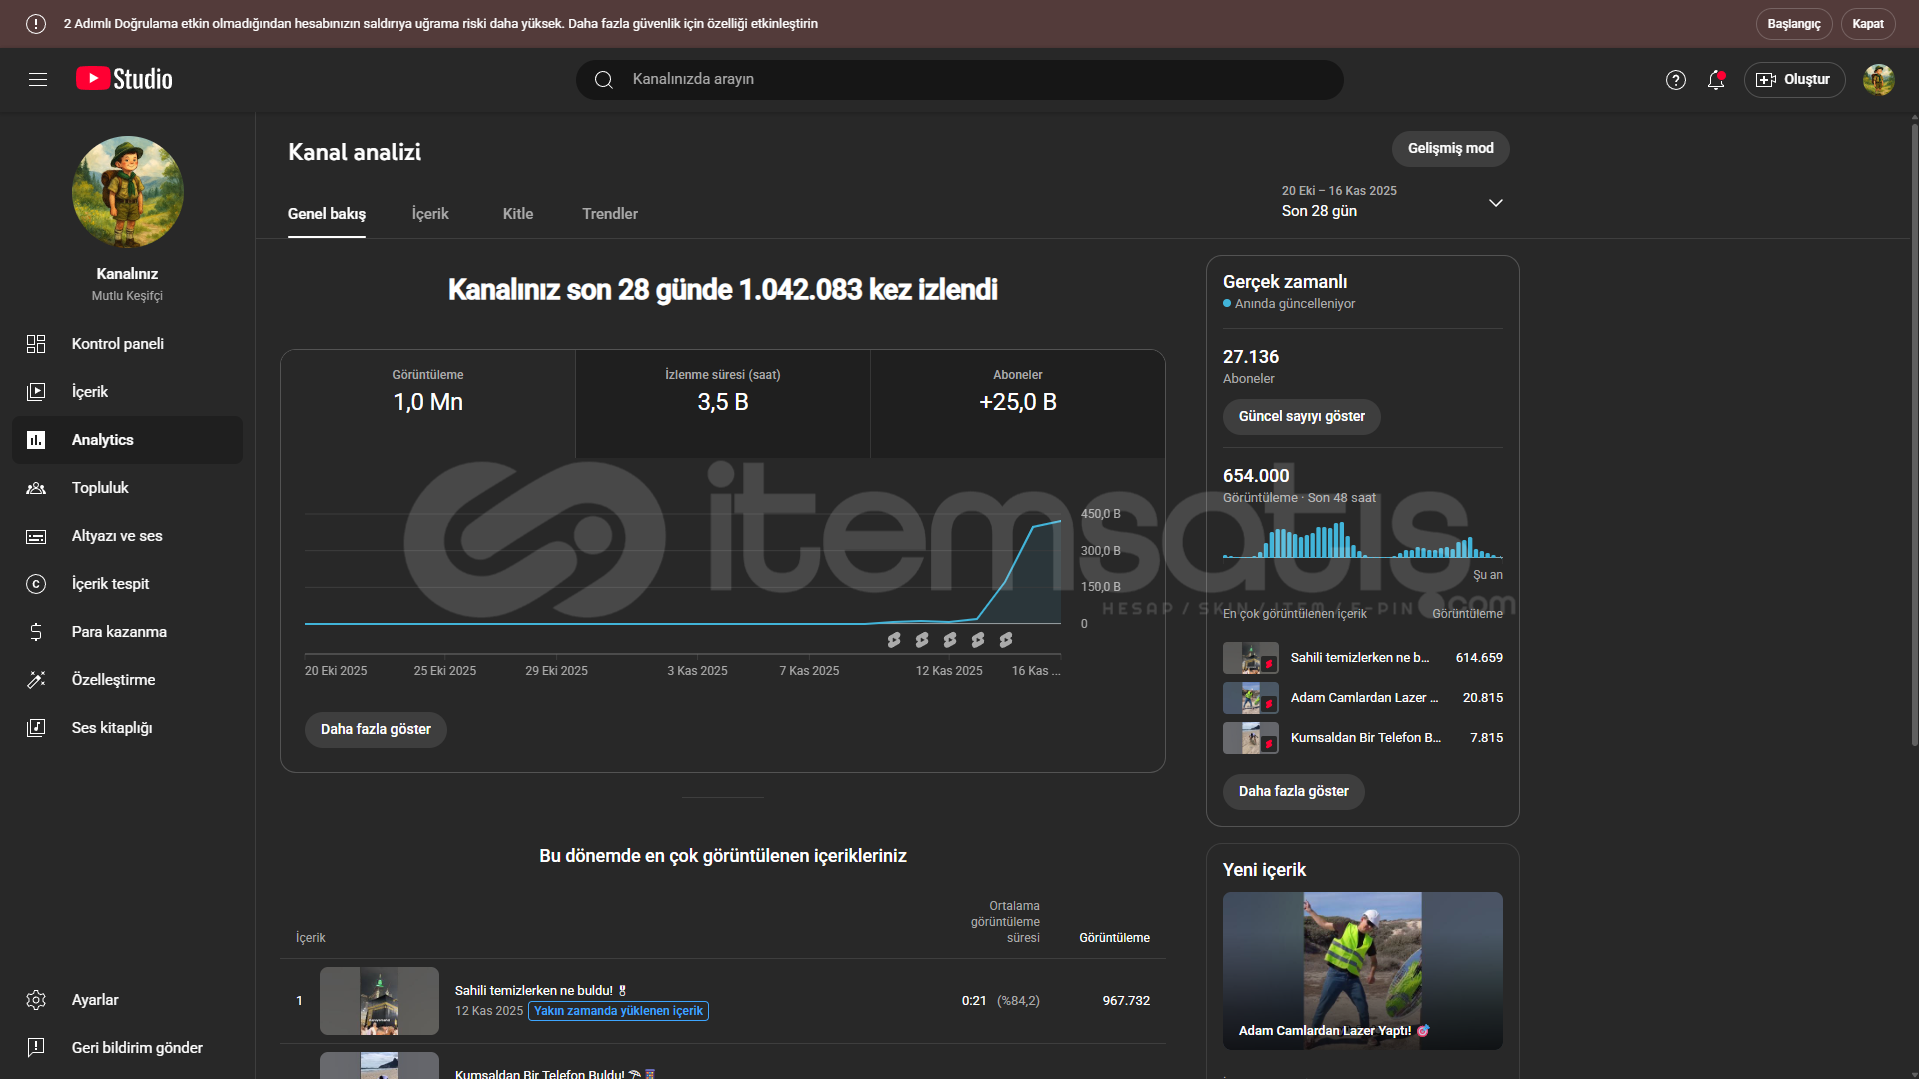Viewport: 1919px width, 1079px height.
Task: Click Güncel sayıyı göster button
Action: [1301, 417]
